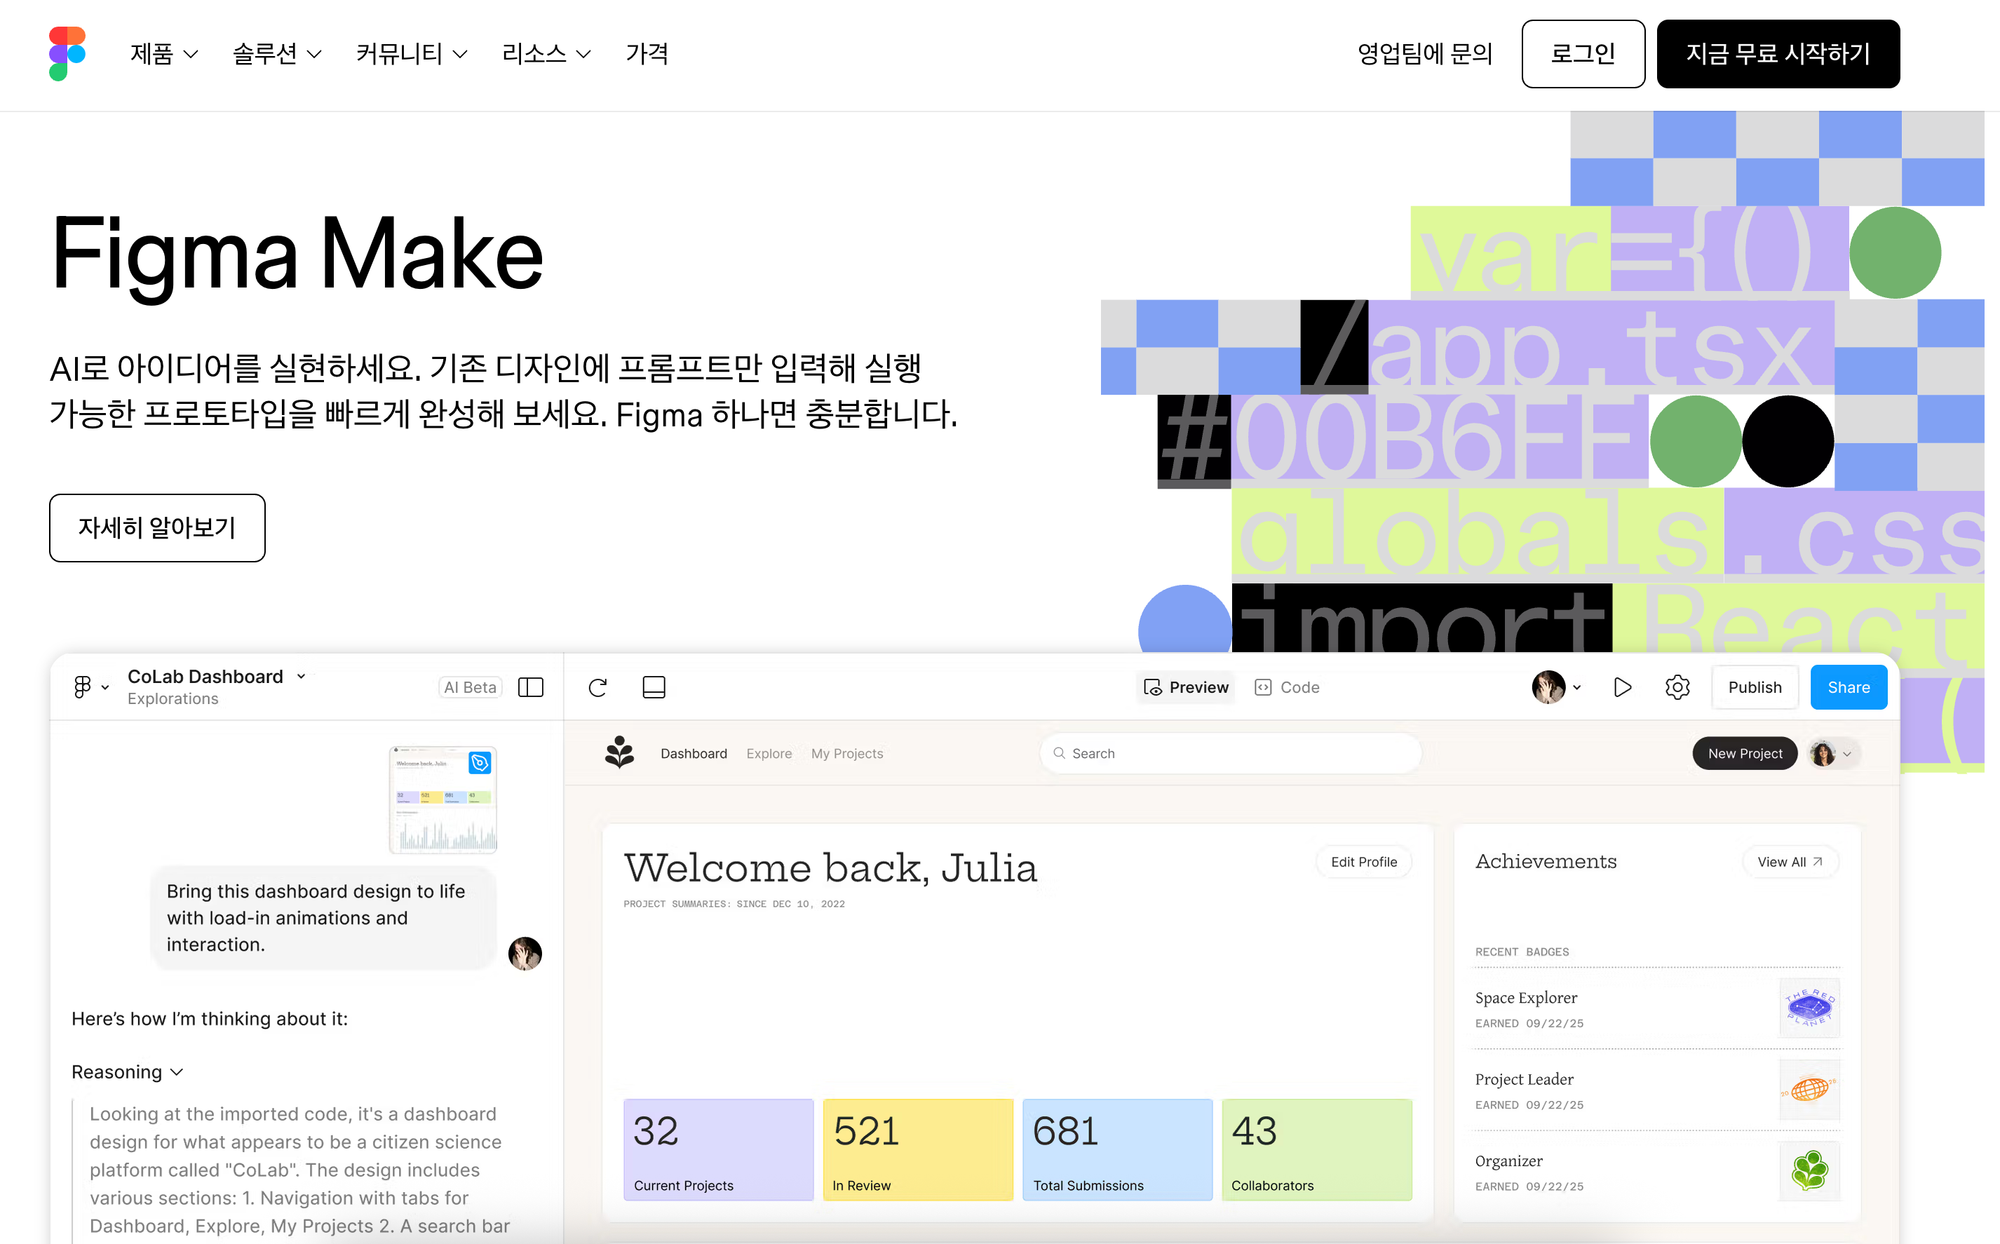Expand the 솔루션 dropdown menu
2000x1244 pixels.
pyautogui.click(x=277, y=54)
